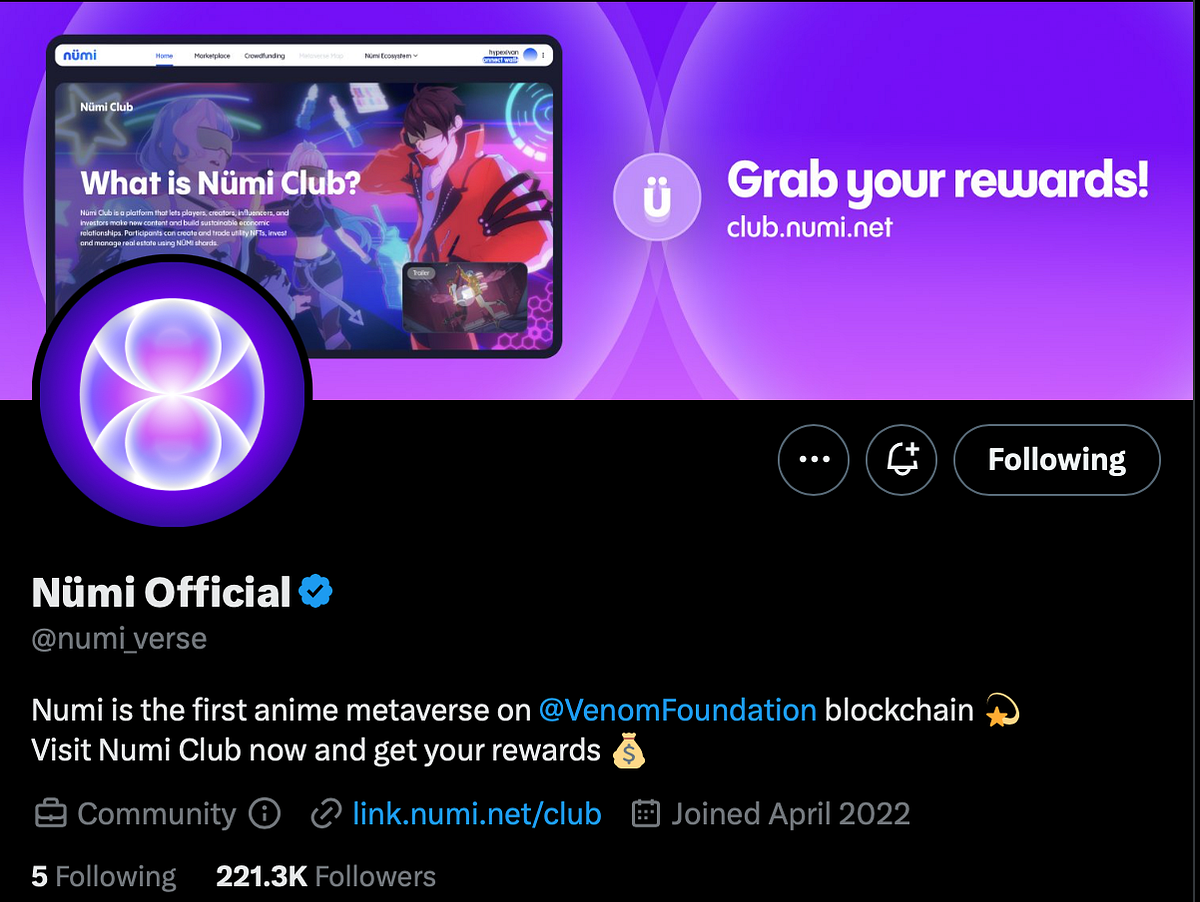Click the Trailer video thumbnail in banner

(x=465, y=297)
